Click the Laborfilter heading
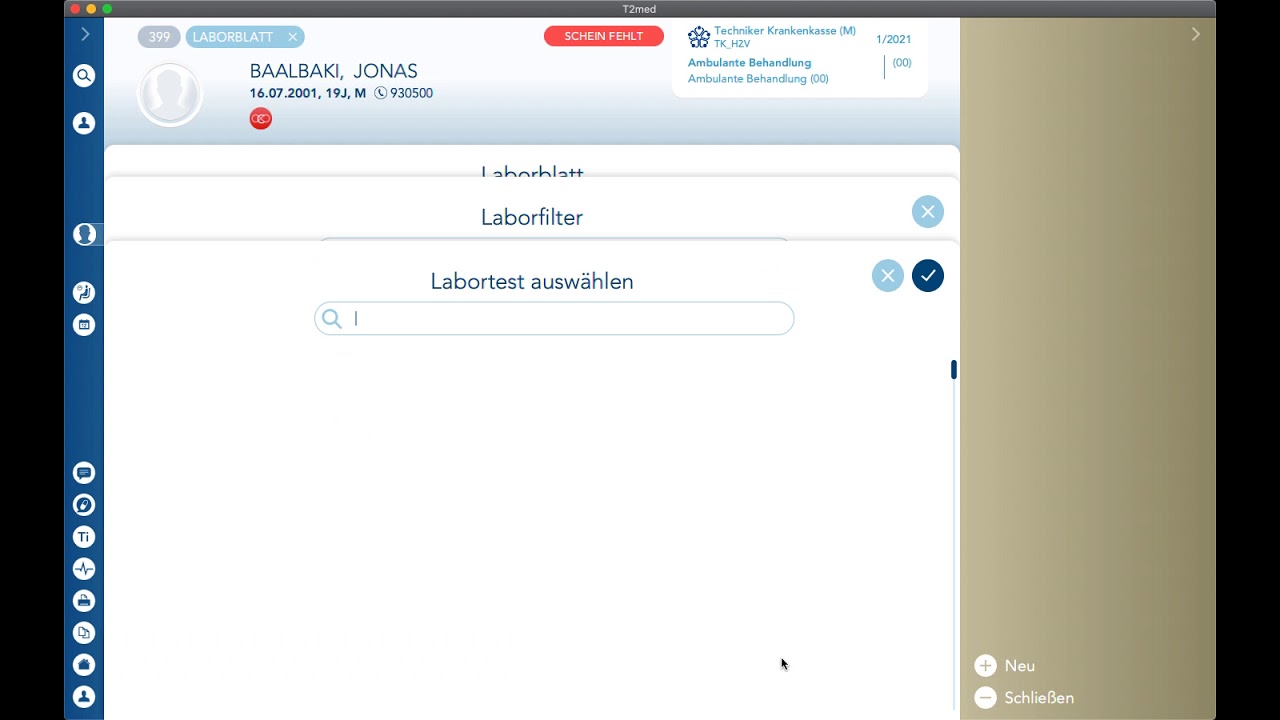 pos(532,218)
